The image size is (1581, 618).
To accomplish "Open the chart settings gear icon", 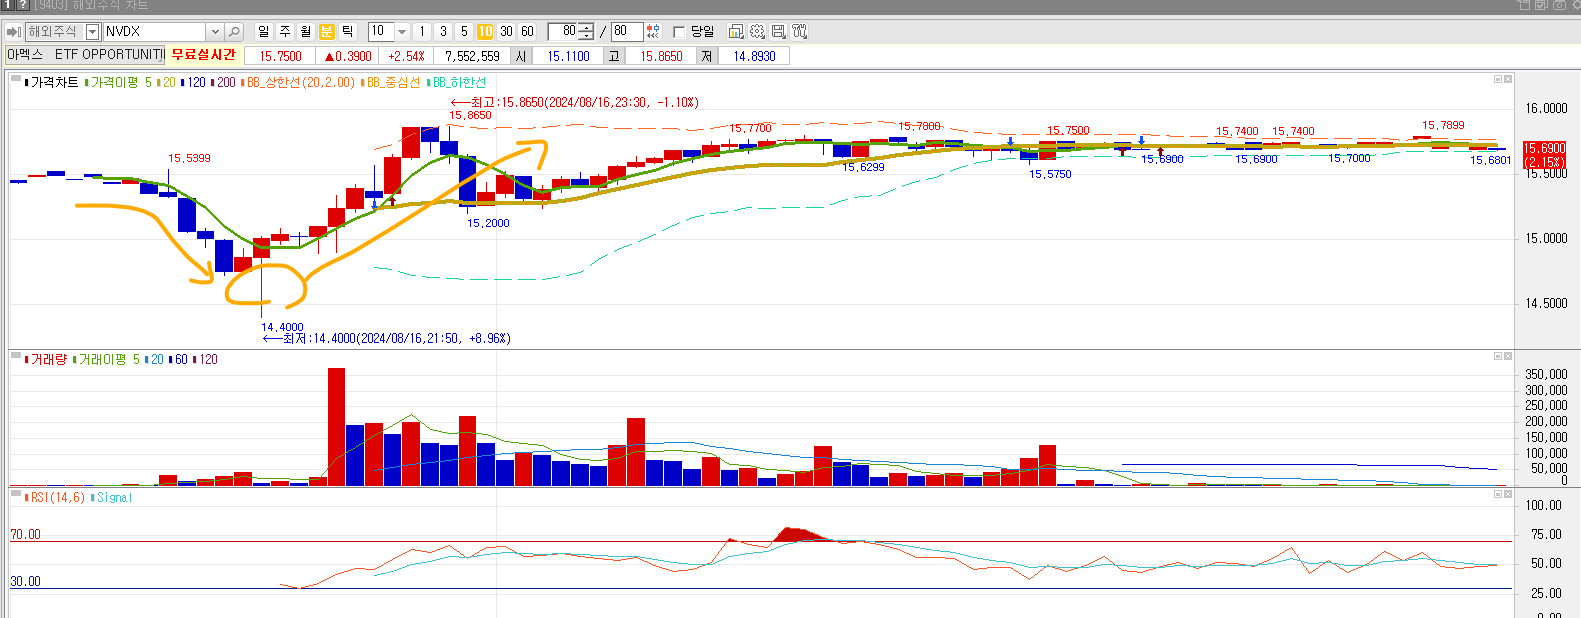I will (x=757, y=32).
